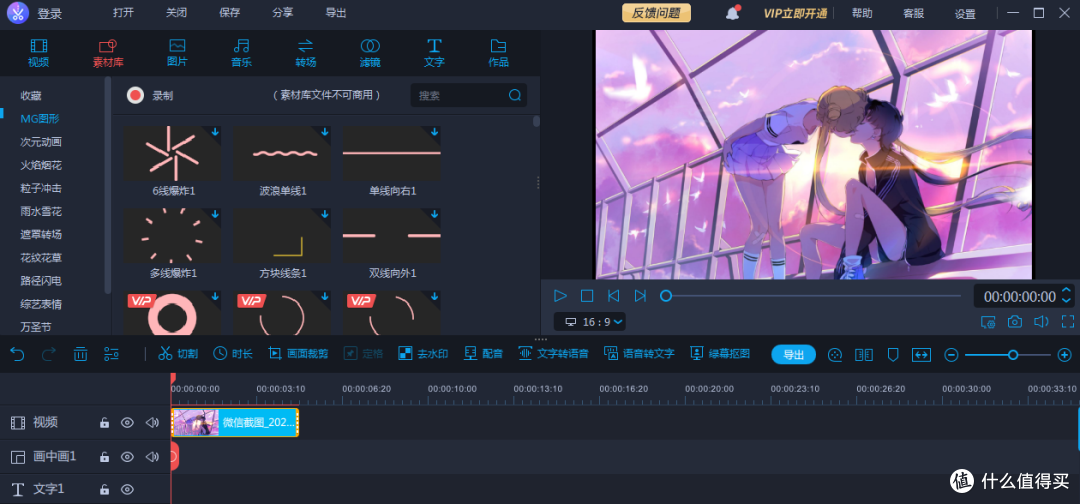Open the adjust settings sliders icon
This screenshot has width=1080, height=504.
coord(112,354)
